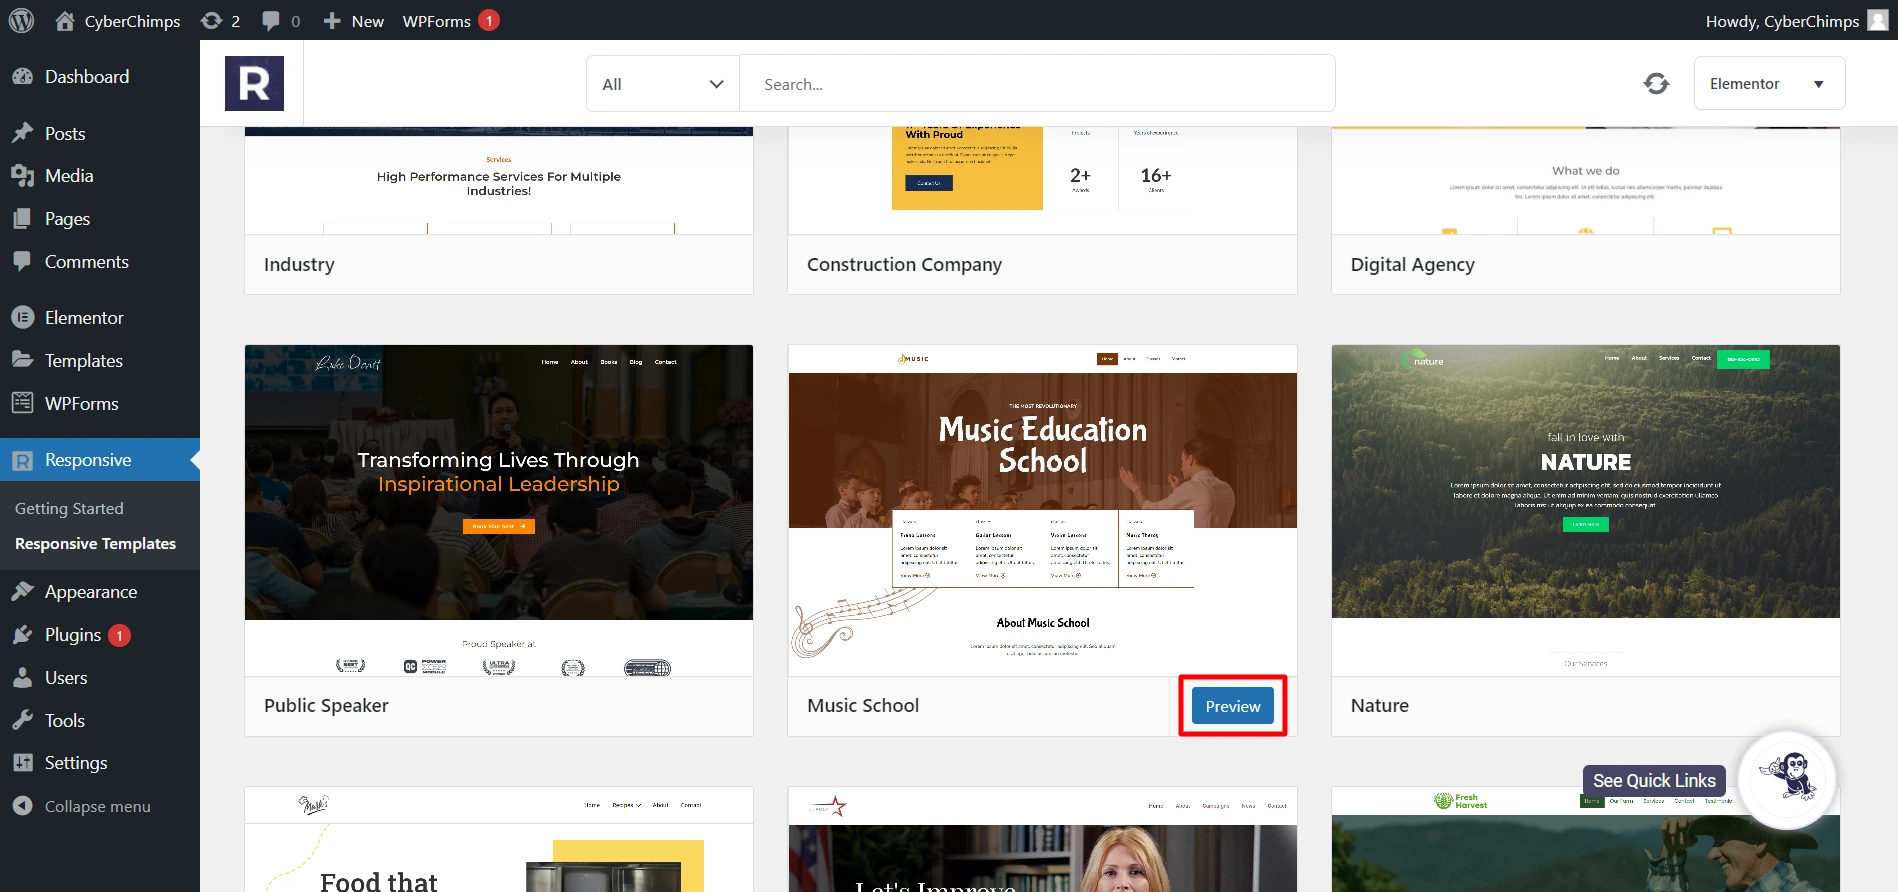Click the Public Speaker template title
Viewport: 1898px width, 892px height.
[326, 706]
